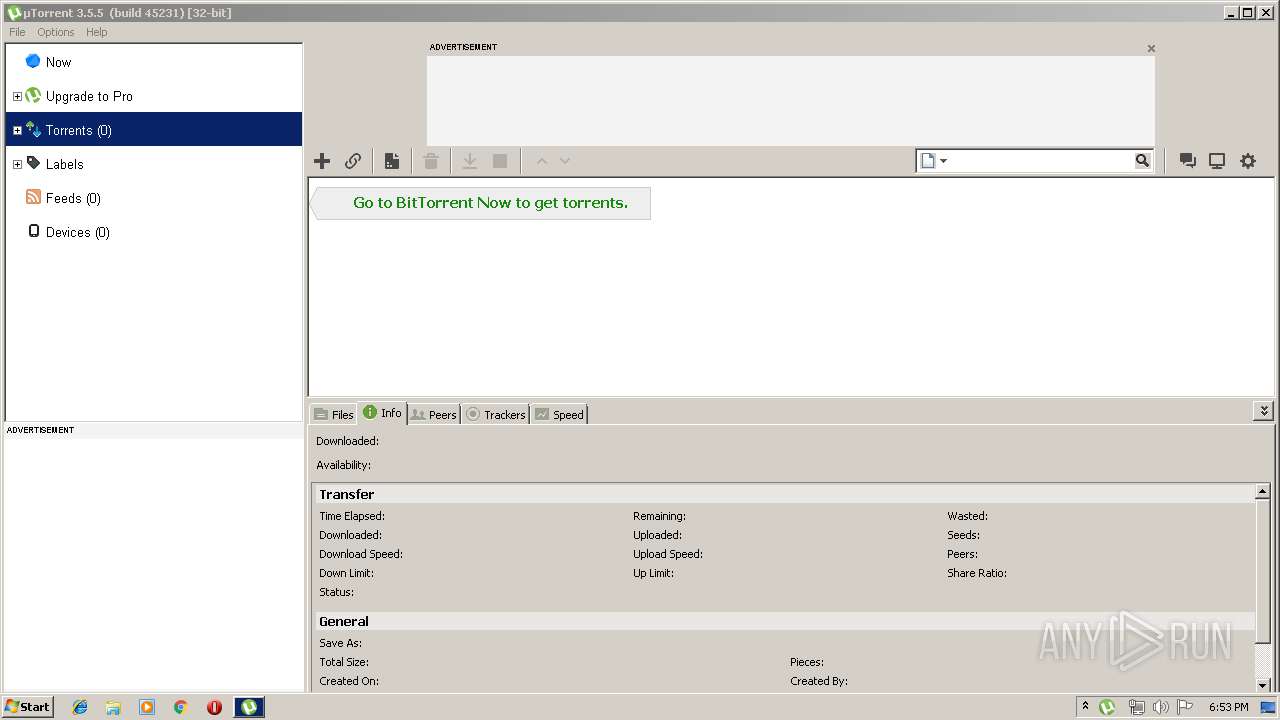Click the Share Ratio label
Viewport: 1280px width, 720px height.
pos(977,573)
